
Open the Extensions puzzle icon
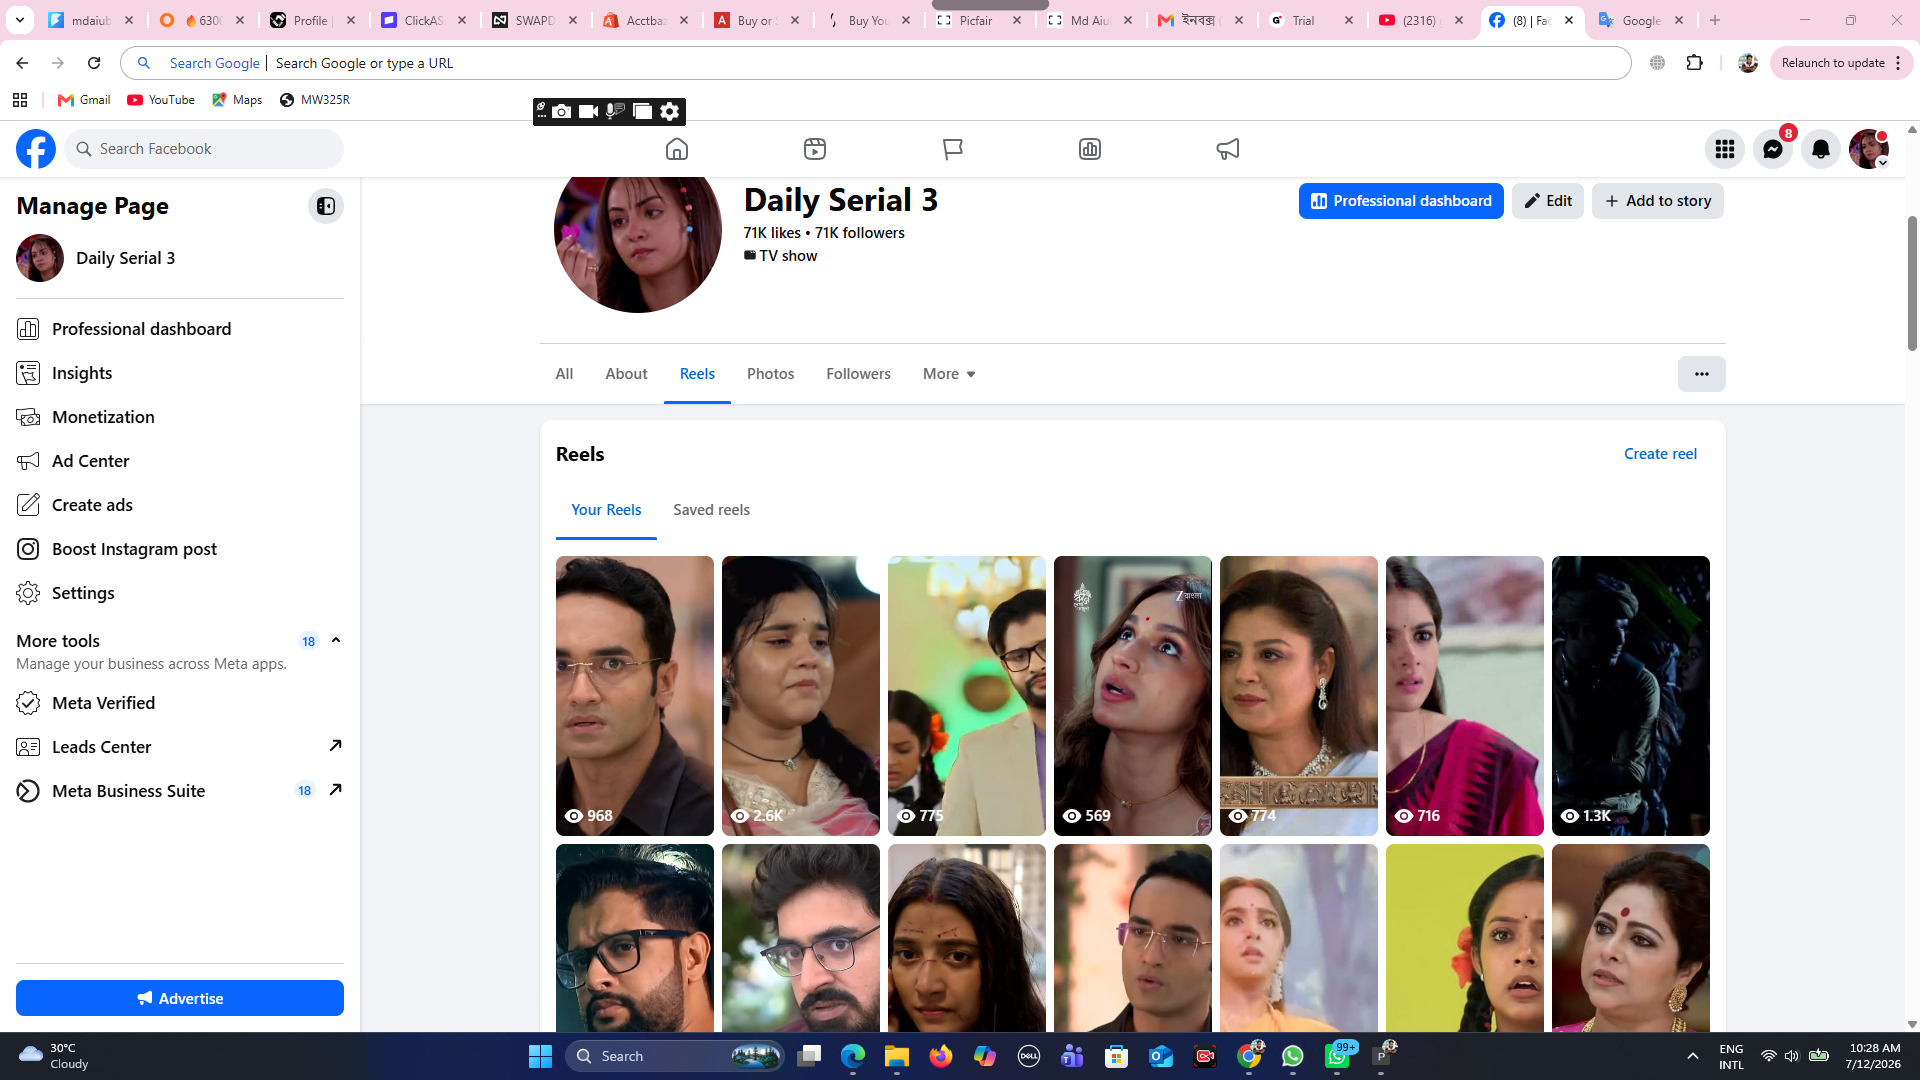tap(1695, 63)
